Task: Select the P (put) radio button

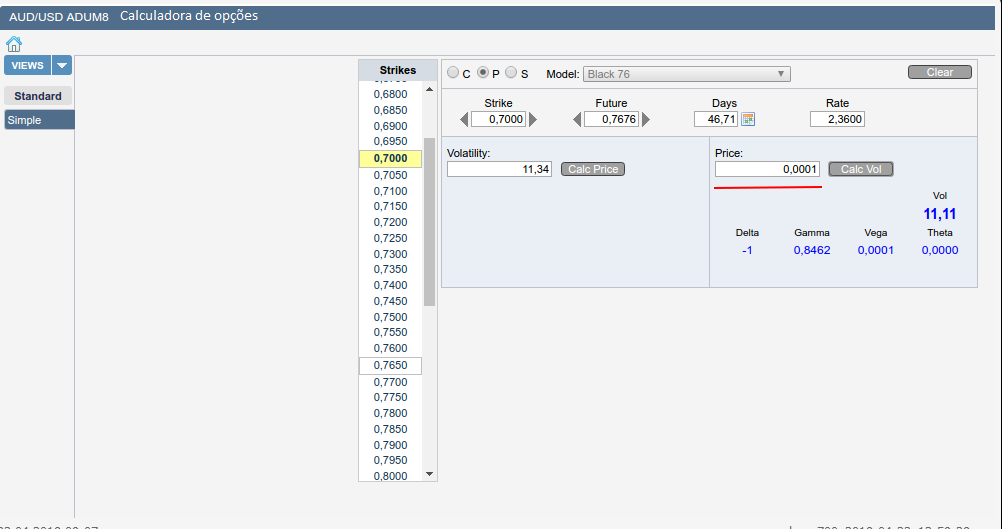Action: pyautogui.click(x=482, y=73)
